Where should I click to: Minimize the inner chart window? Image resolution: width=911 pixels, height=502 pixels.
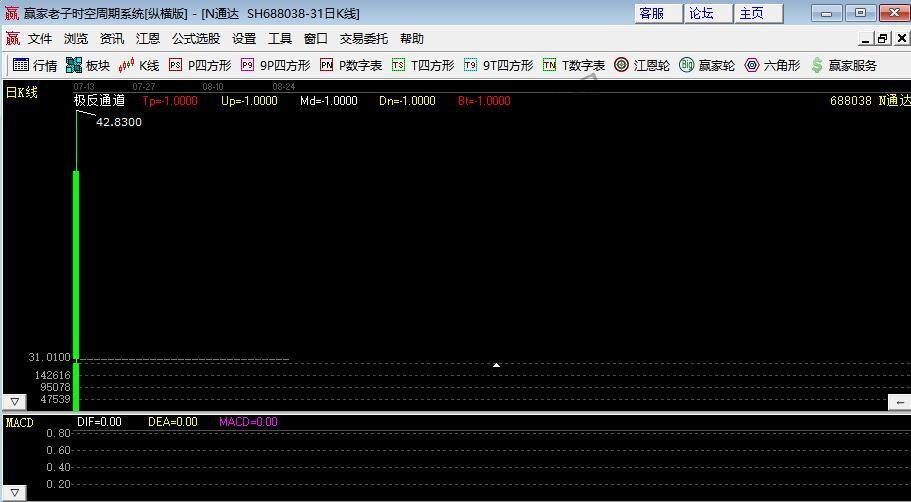[x=866, y=39]
